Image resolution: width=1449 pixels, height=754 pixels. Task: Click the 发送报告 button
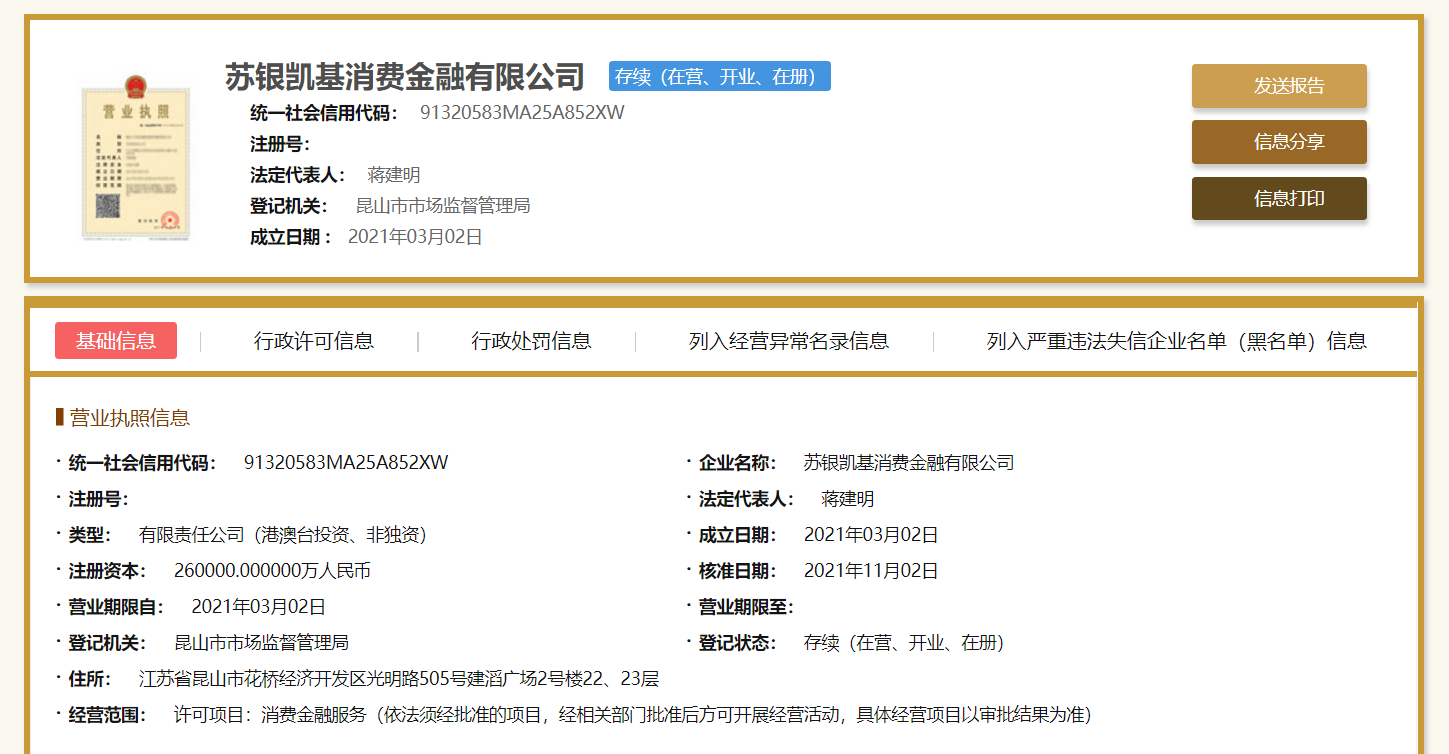[x=1278, y=86]
